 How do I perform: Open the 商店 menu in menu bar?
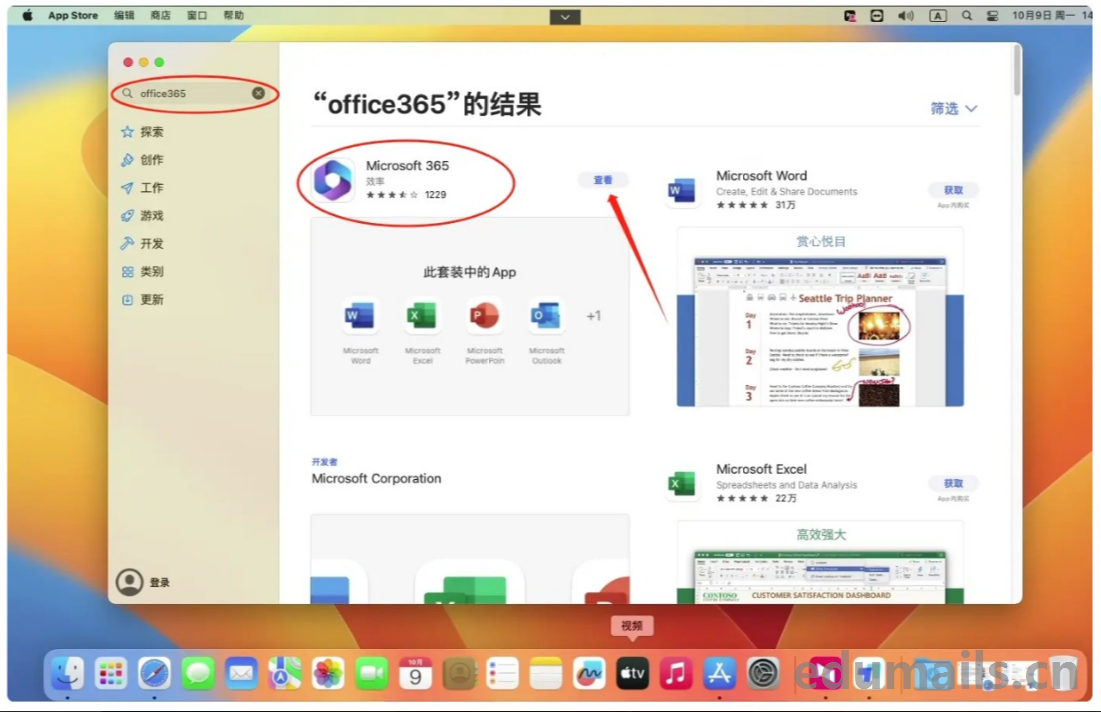[x=160, y=16]
